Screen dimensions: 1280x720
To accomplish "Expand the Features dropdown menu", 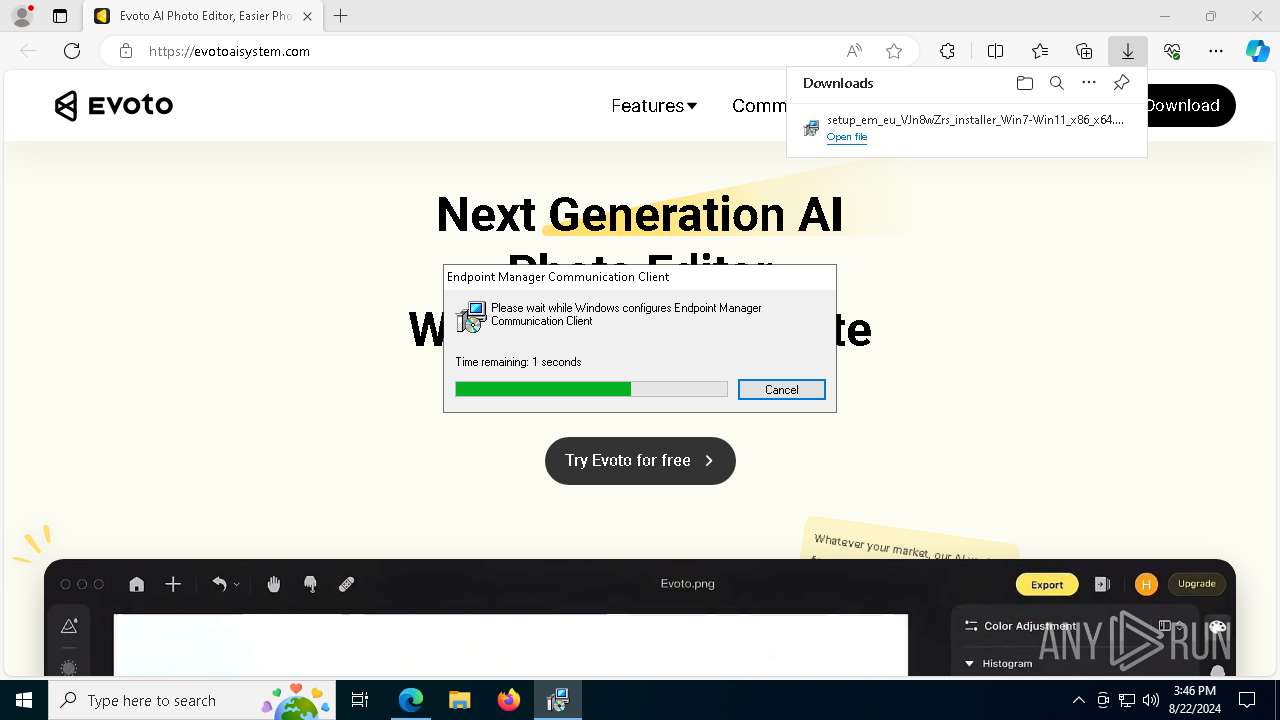I will click(x=654, y=105).
